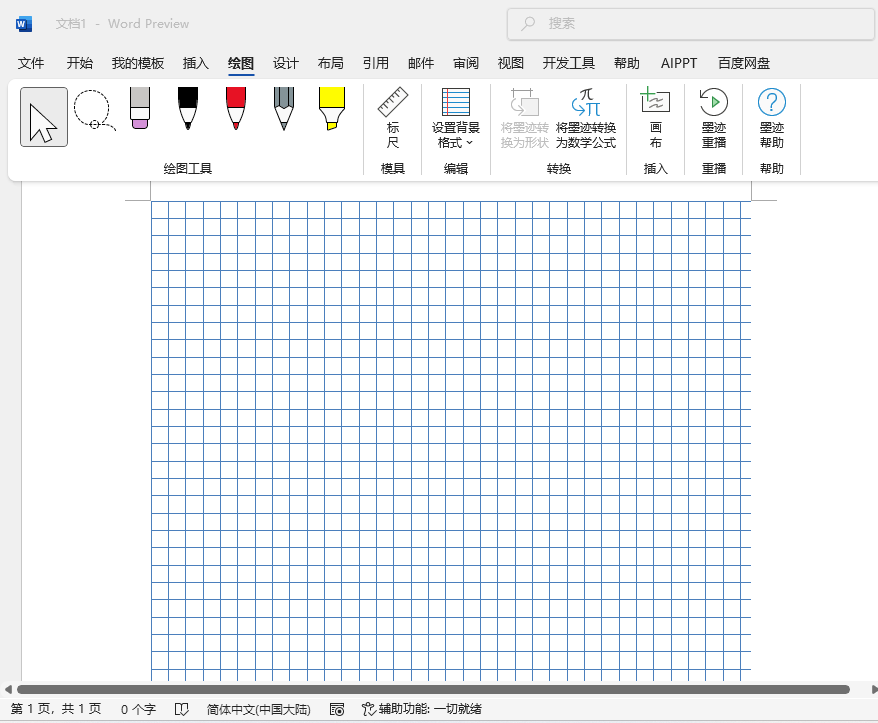Image resolution: width=878 pixels, height=723 pixels.
Task: Open accessibility status 辅助功能: 一切就绪
Action: (422, 710)
